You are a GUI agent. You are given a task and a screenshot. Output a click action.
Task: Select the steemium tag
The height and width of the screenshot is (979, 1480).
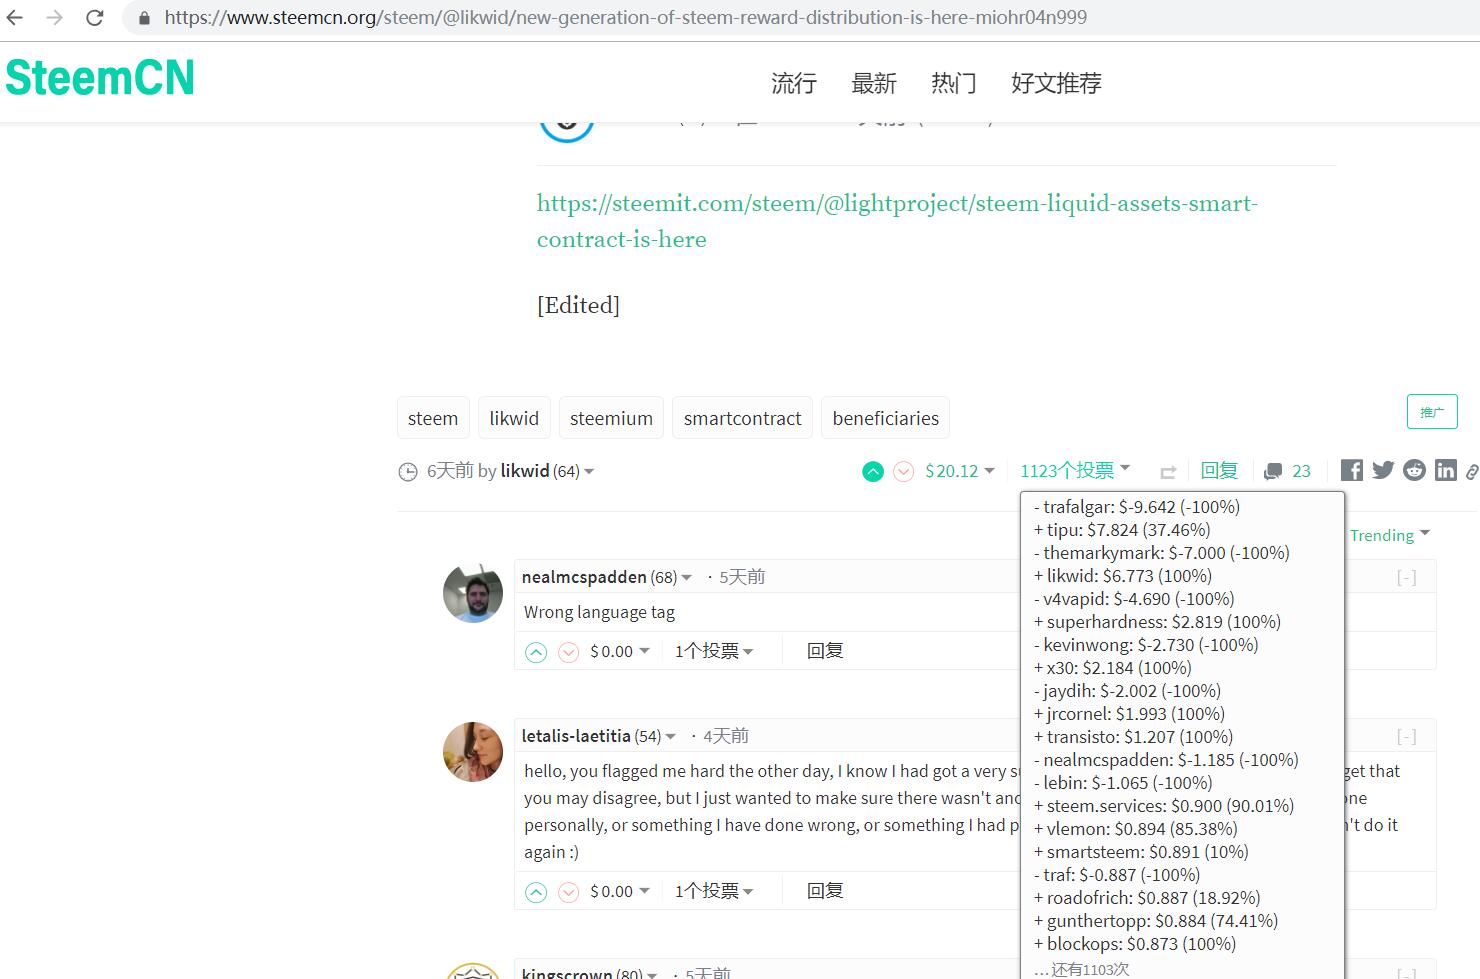point(611,418)
